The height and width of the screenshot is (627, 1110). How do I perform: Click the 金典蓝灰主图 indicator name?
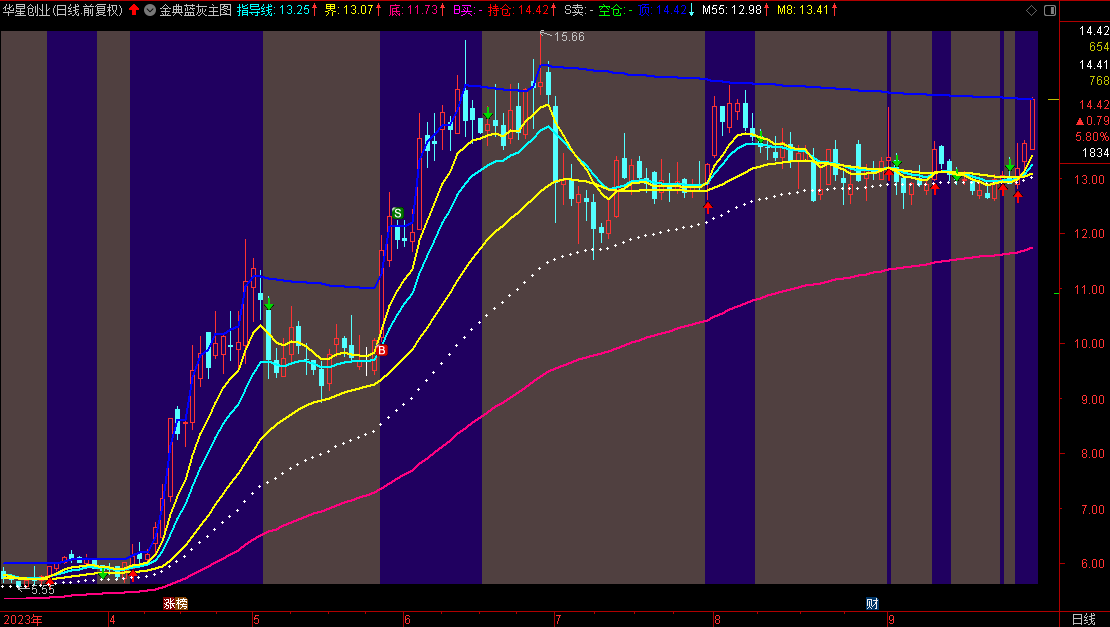click(195, 10)
